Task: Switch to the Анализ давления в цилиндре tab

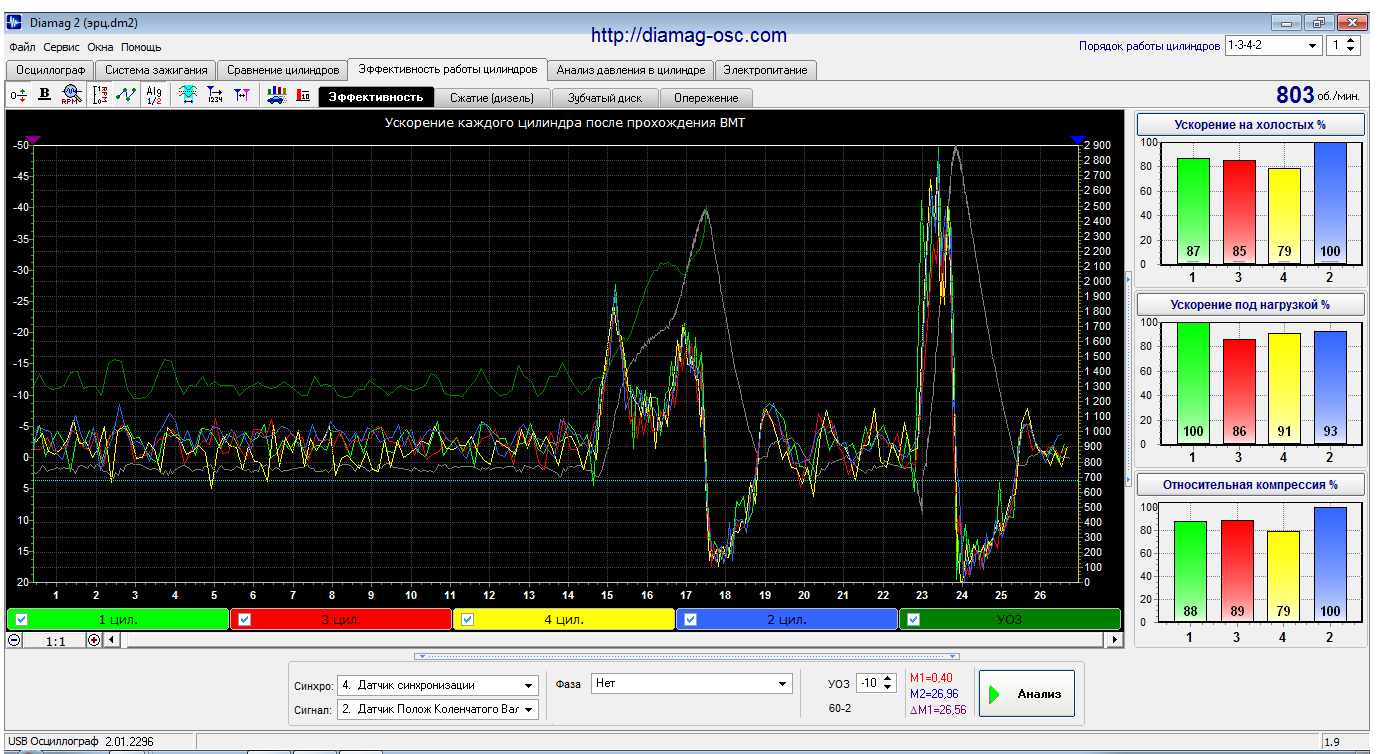Action: click(632, 70)
